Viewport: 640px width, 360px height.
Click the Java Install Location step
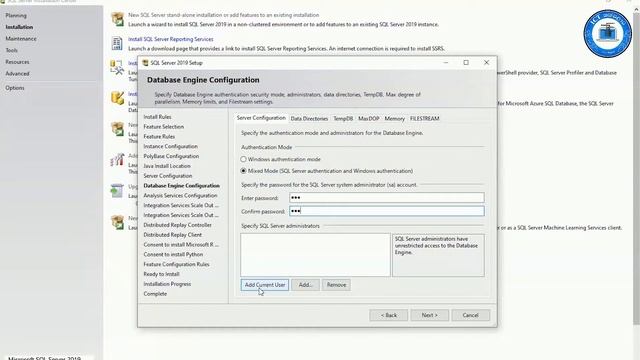[167, 166]
